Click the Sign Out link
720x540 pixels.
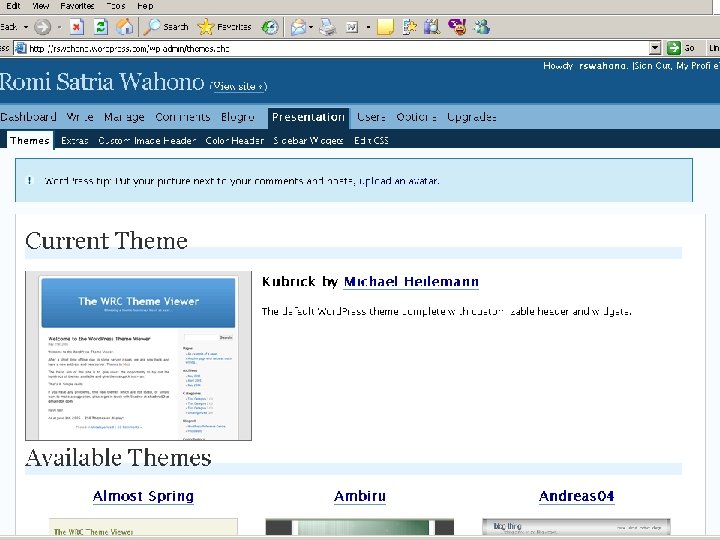pyautogui.click(x=652, y=66)
